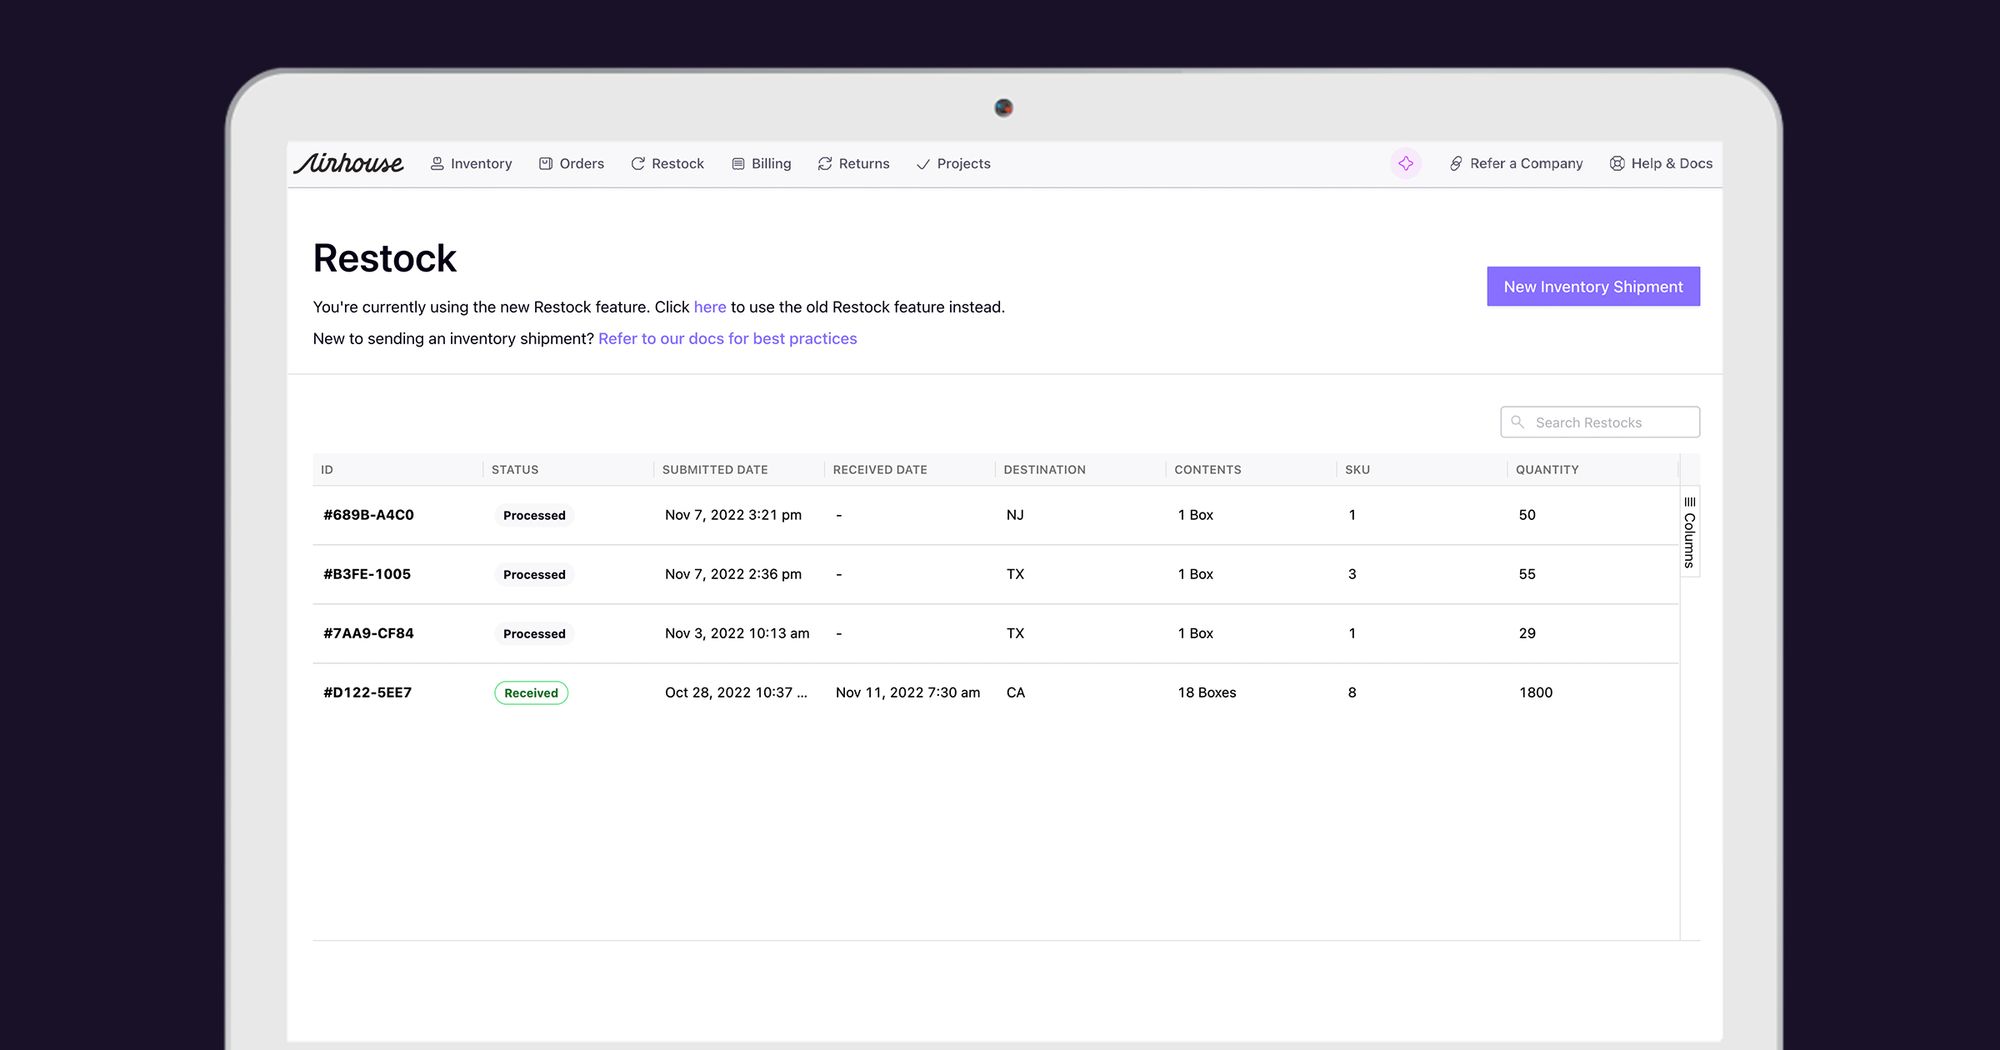Click the Billing receipt icon

click(736, 163)
